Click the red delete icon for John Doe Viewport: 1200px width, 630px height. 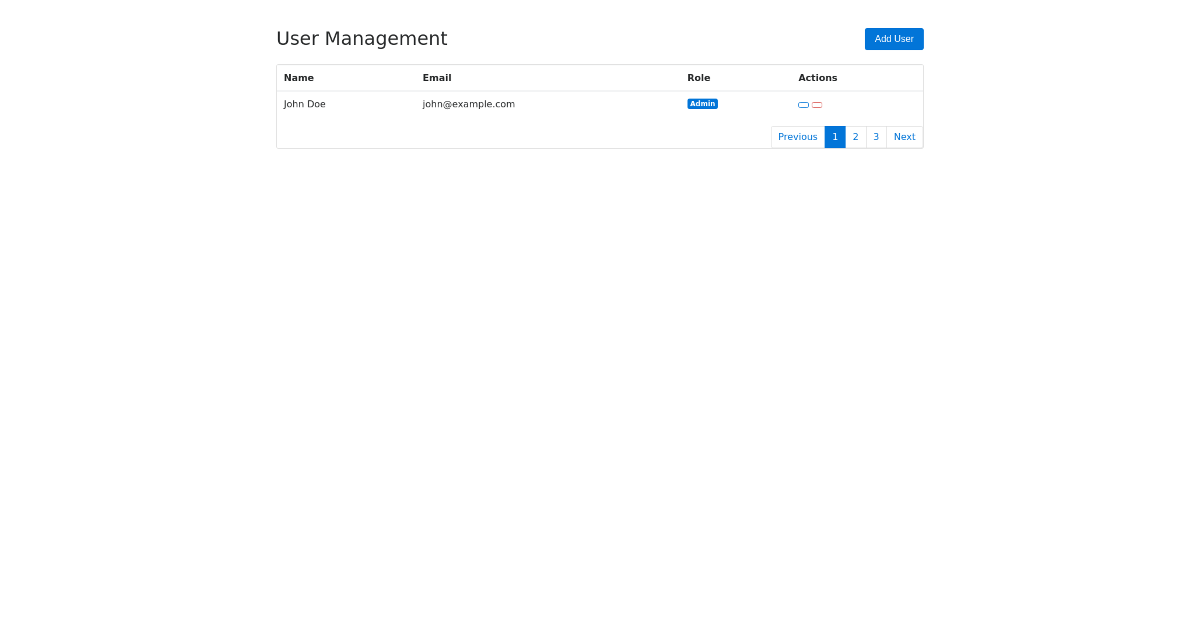tap(817, 104)
